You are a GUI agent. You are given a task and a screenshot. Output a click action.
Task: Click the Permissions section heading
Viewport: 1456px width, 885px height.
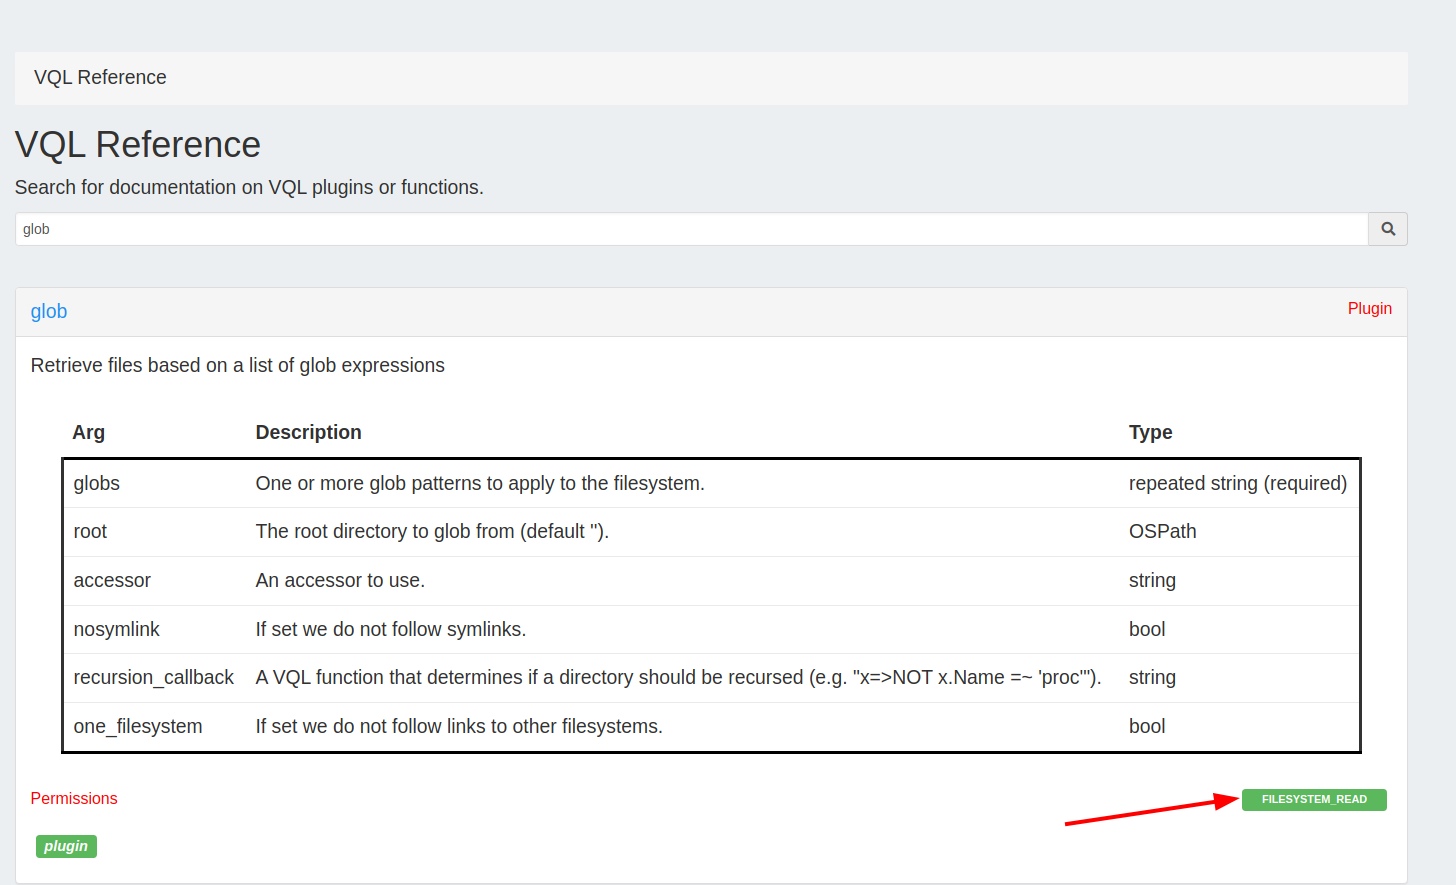(x=73, y=798)
